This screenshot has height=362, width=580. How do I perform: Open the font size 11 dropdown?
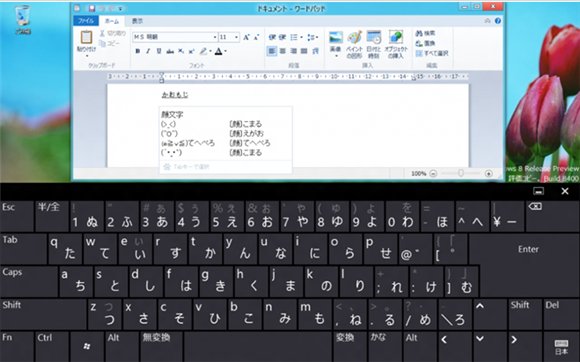(237, 37)
